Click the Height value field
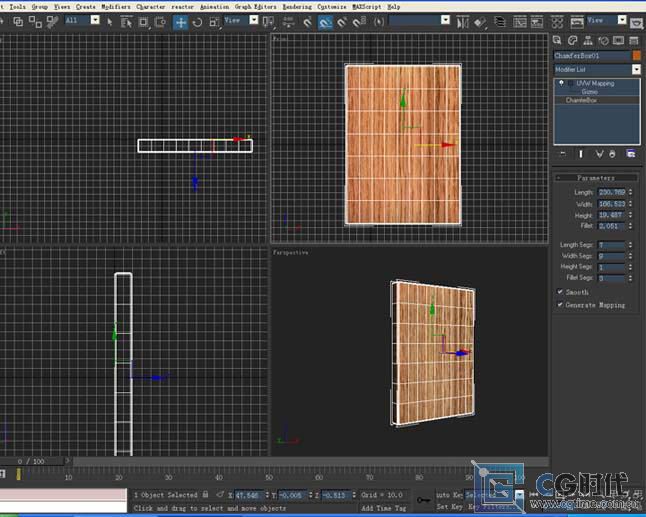646x517 pixels. (x=611, y=215)
